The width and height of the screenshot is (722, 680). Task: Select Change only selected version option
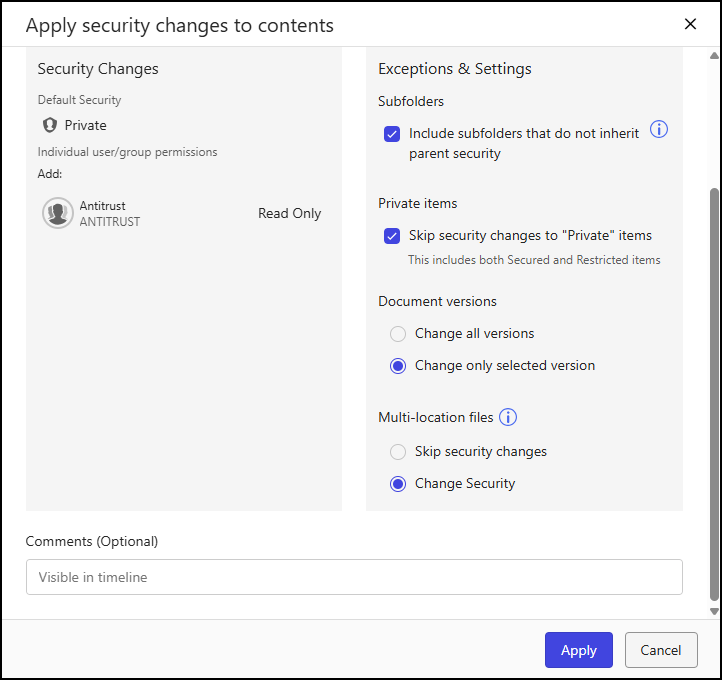click(x=398, y=366)
